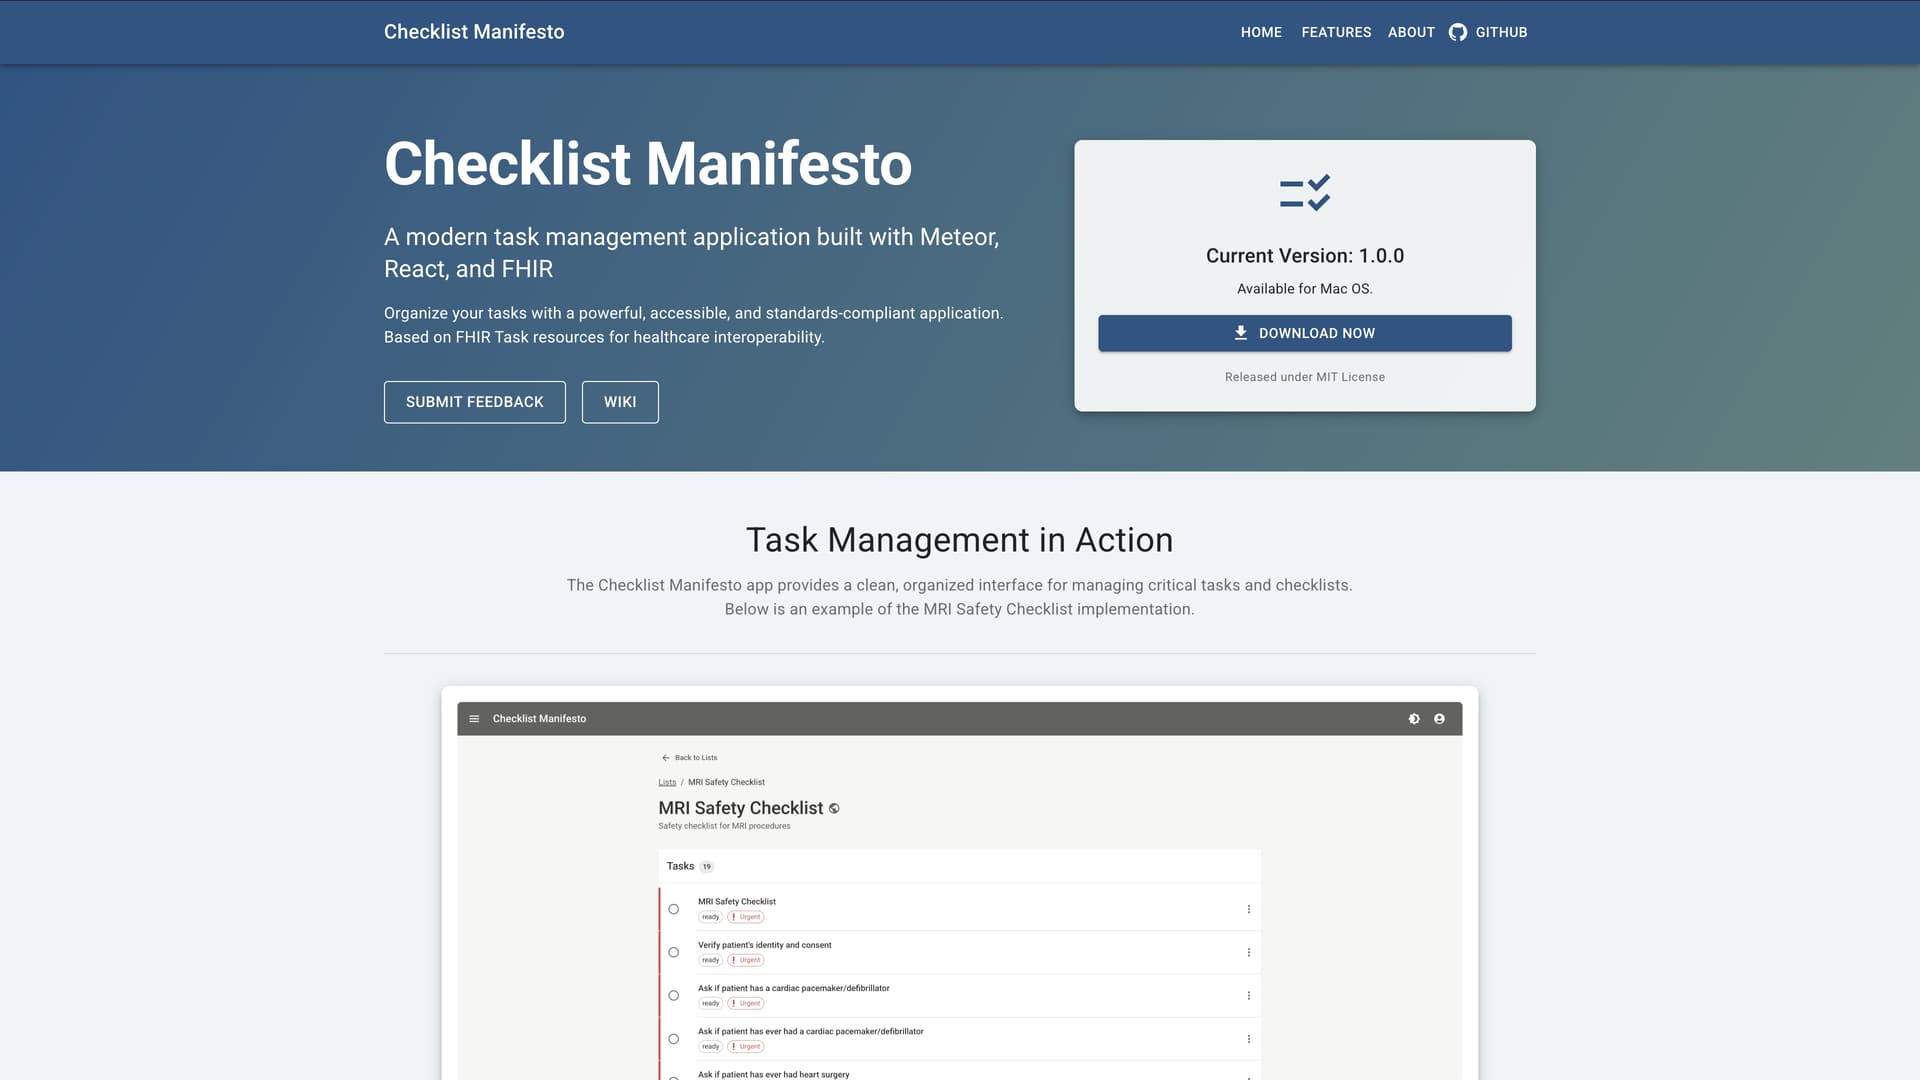Click the Checklist Manifesto brand title in header
1920x1080 pixels.
[474, 32]
